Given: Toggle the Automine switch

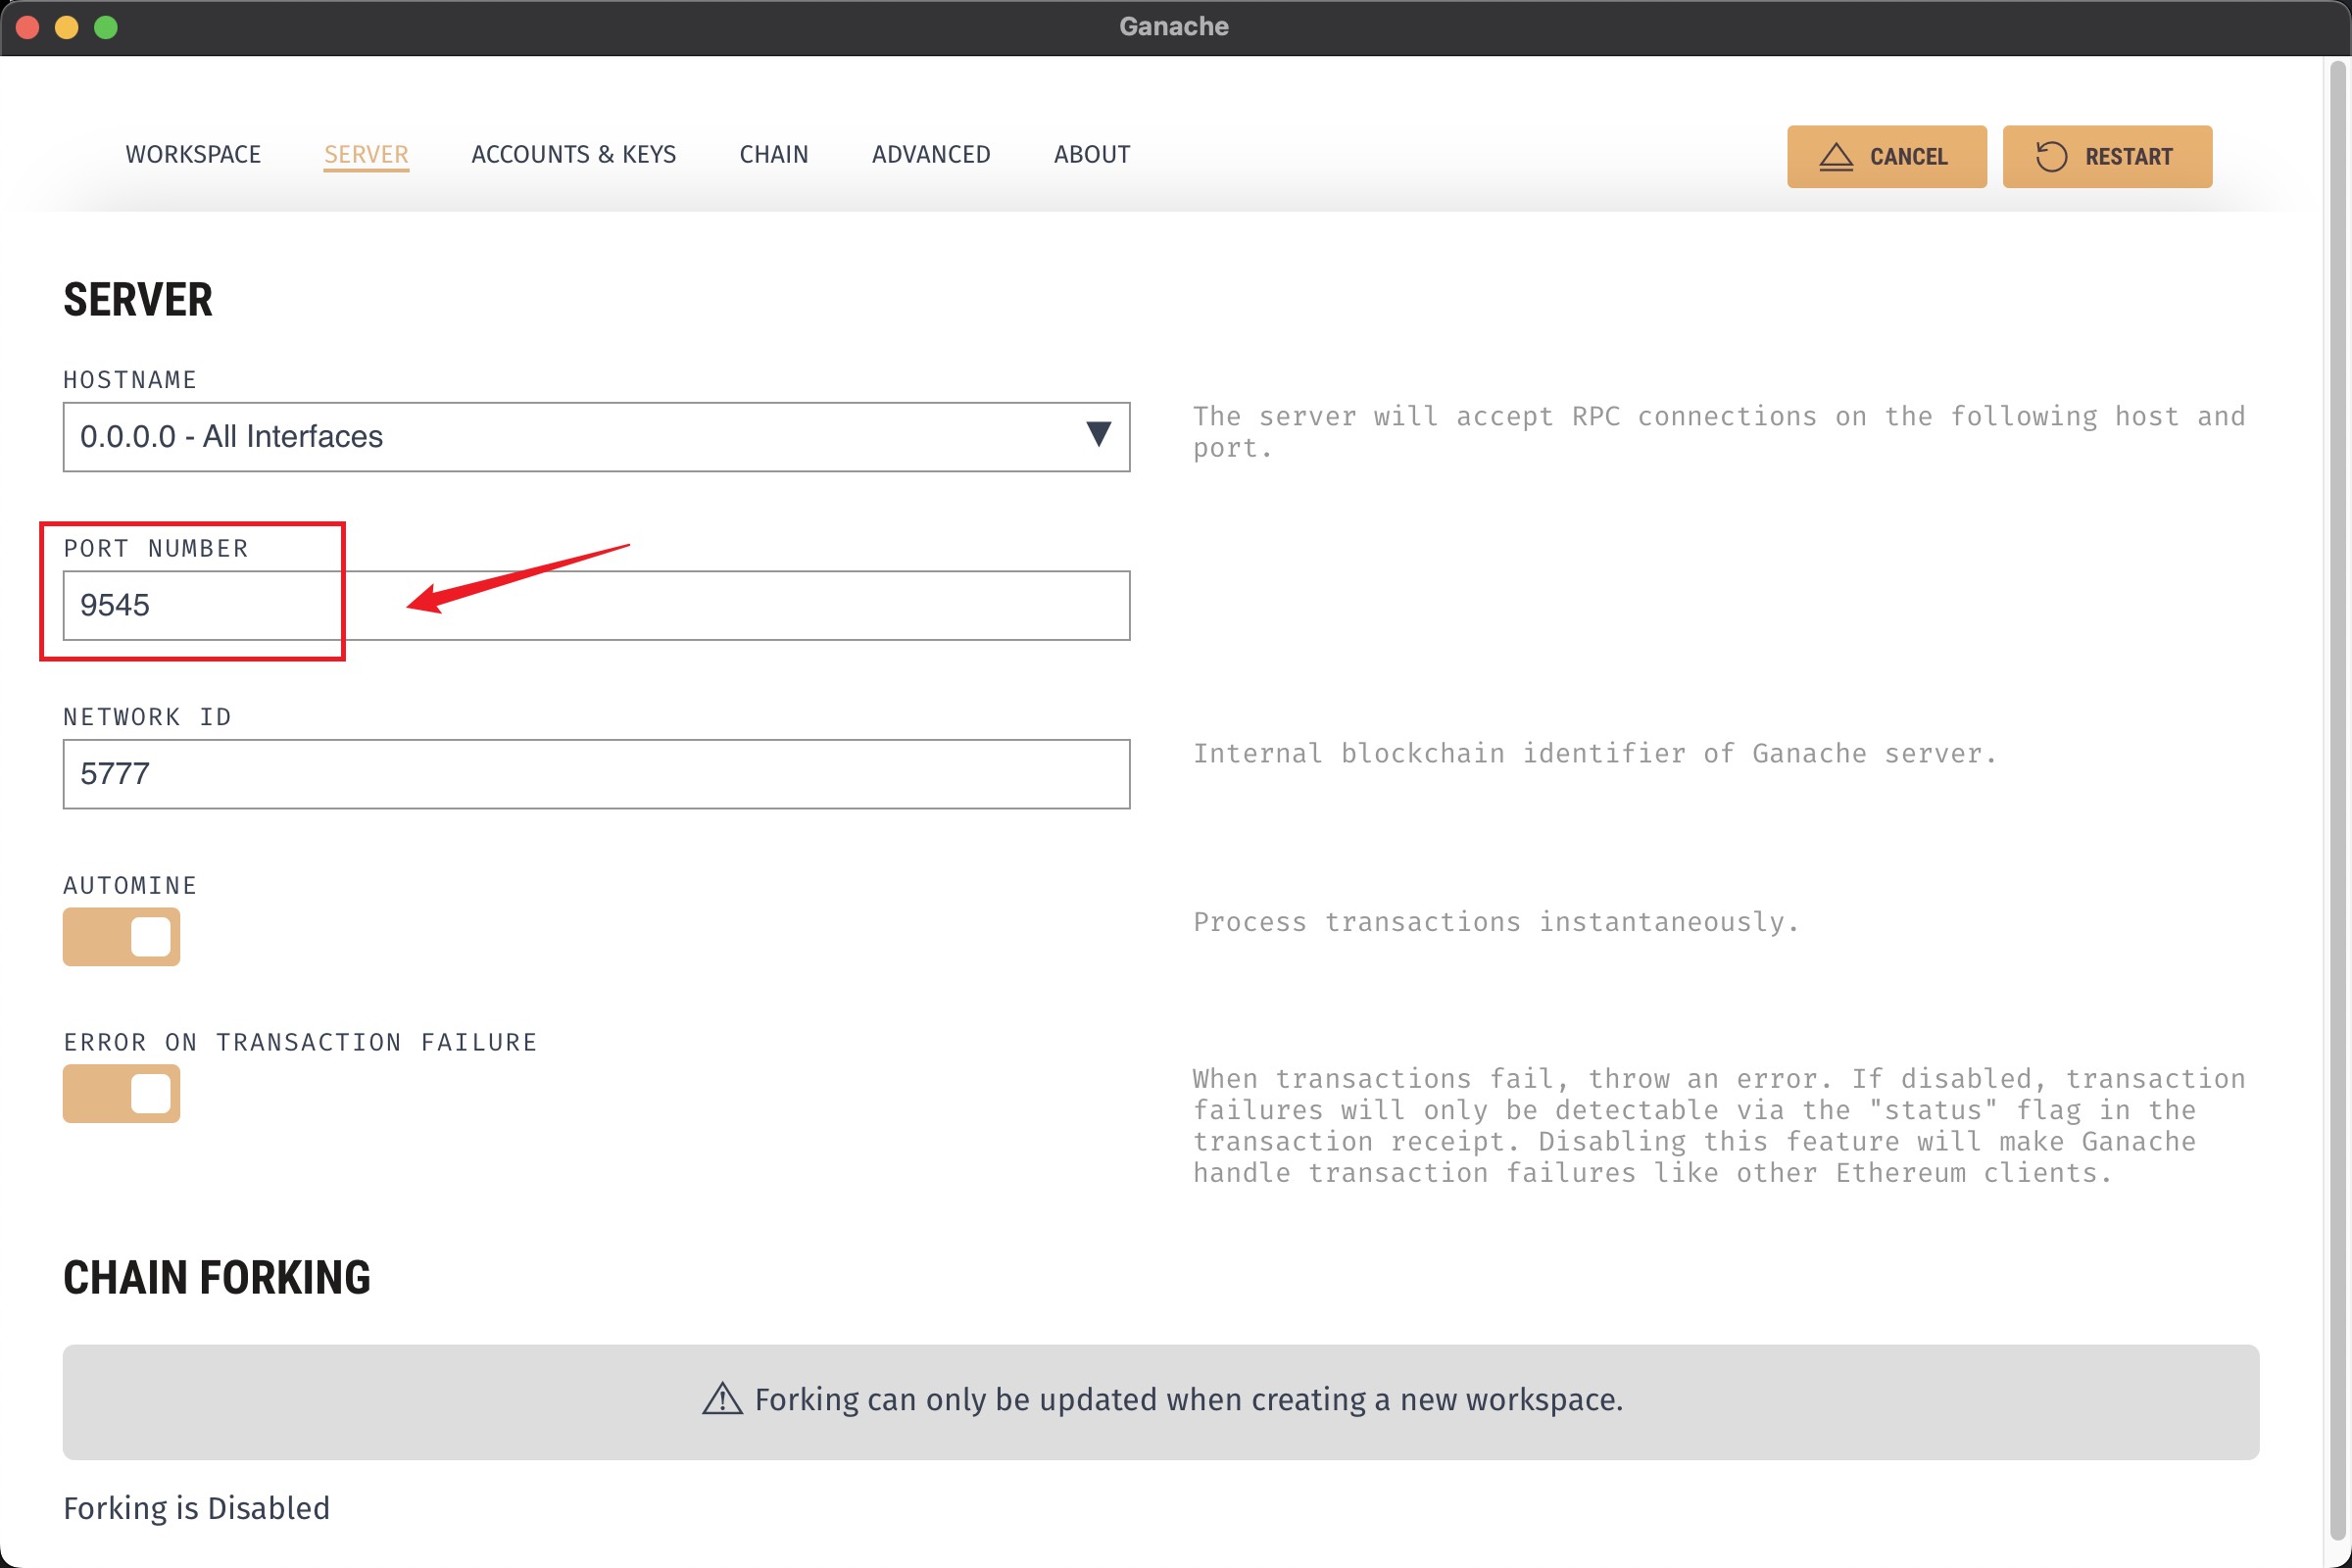Looking at the screenshot, I should 121,937.
